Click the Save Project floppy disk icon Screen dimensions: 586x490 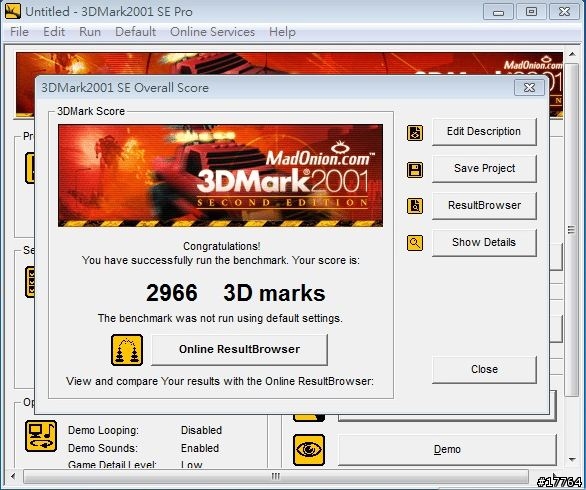click(415, 170)
